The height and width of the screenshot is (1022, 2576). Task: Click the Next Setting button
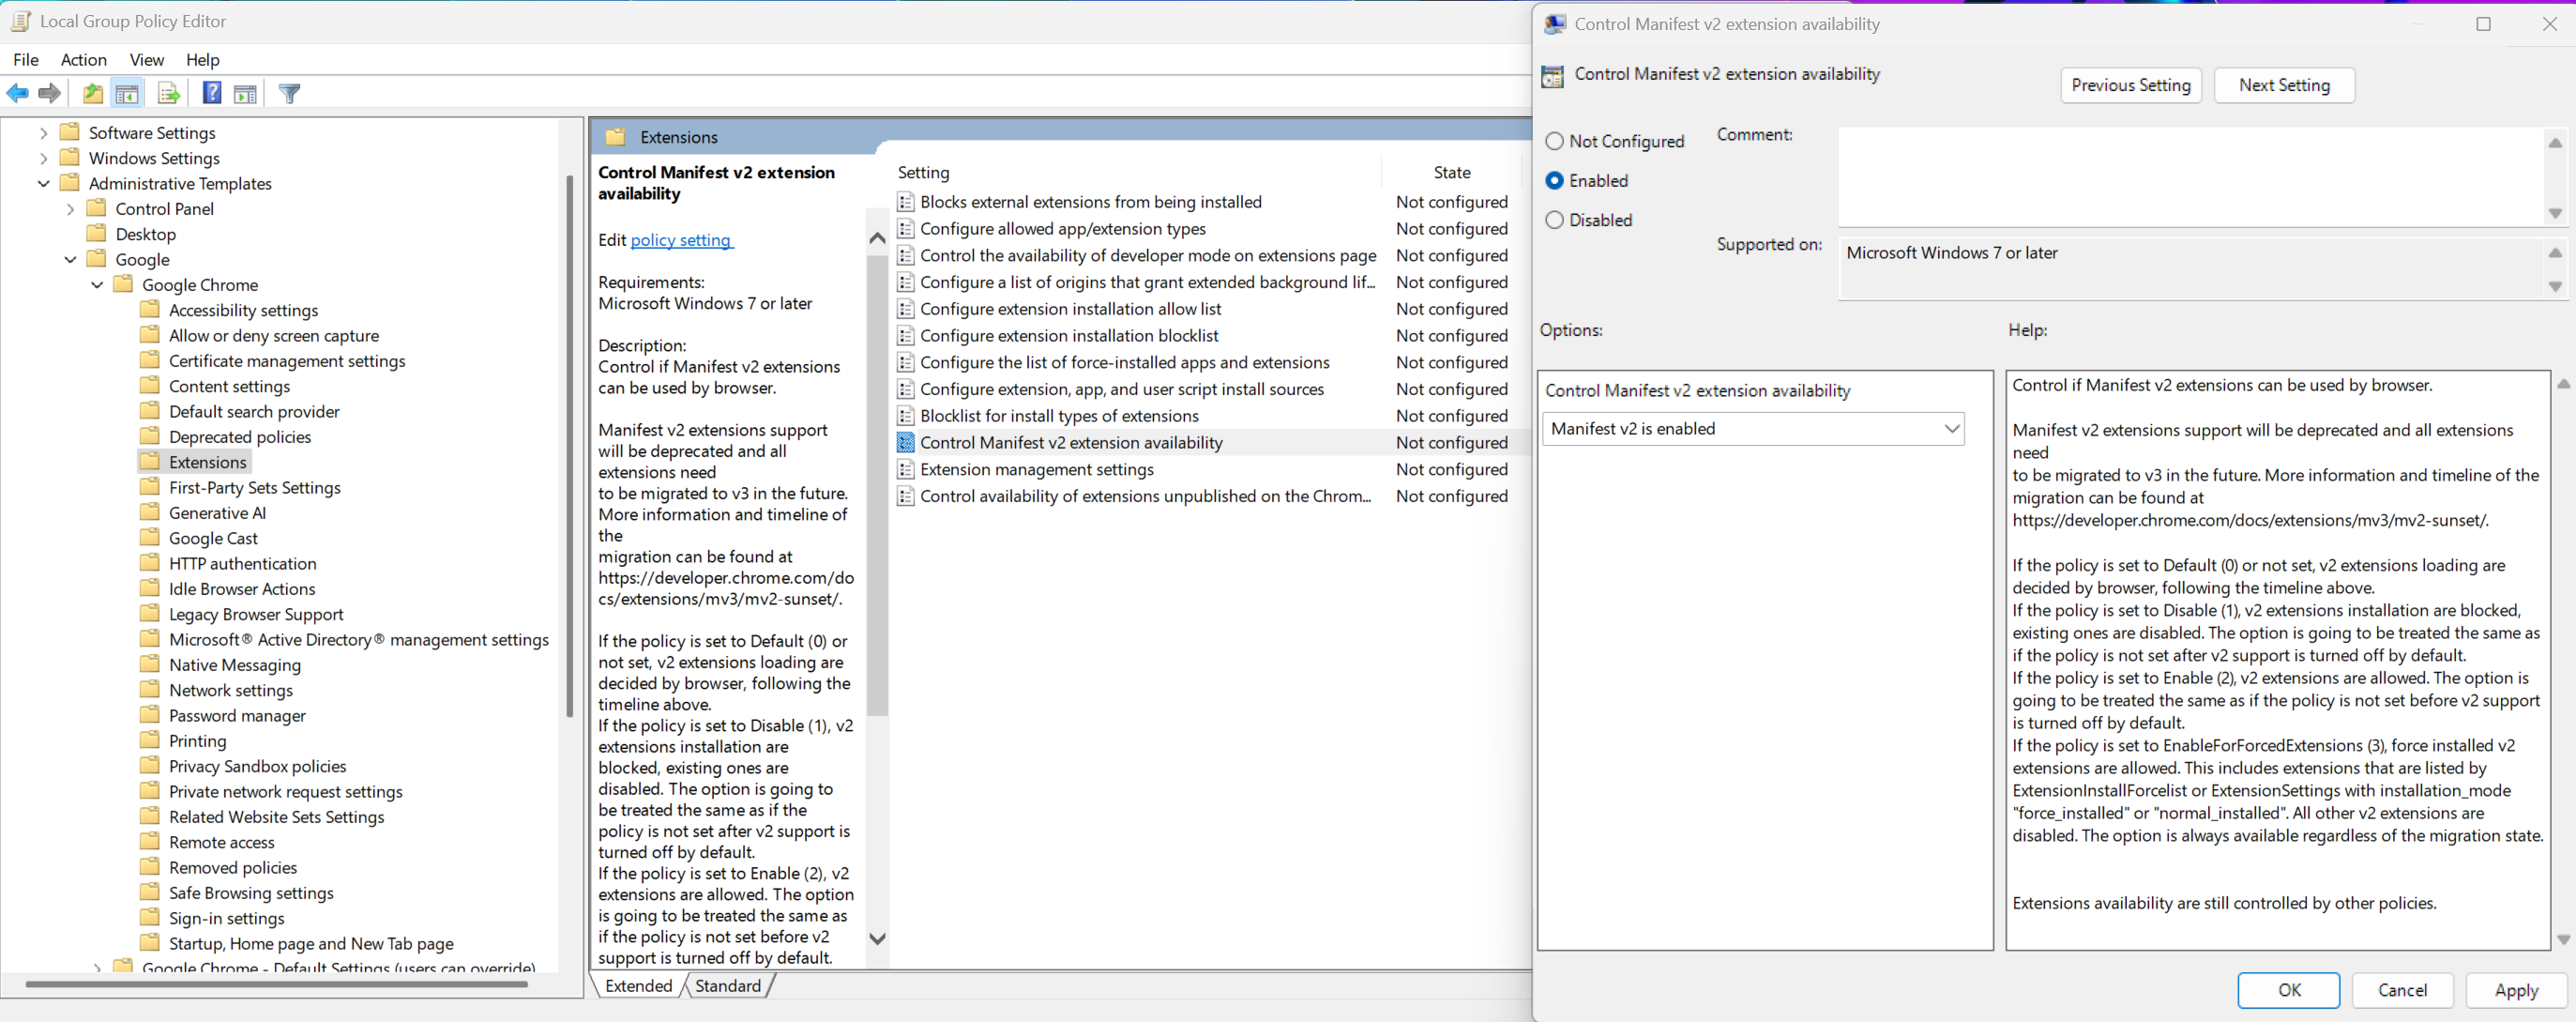tap(2284, 85)
